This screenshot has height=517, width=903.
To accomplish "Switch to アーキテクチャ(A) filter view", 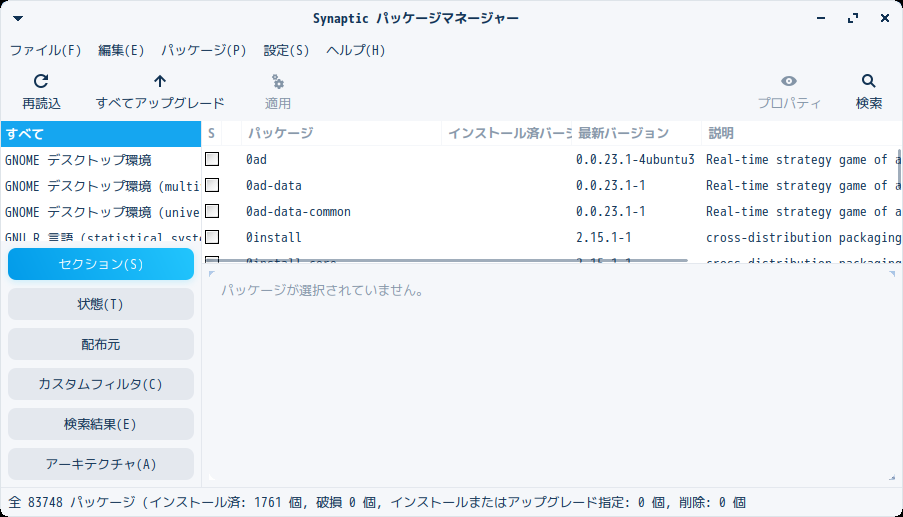I will click(x=101, y=464).
